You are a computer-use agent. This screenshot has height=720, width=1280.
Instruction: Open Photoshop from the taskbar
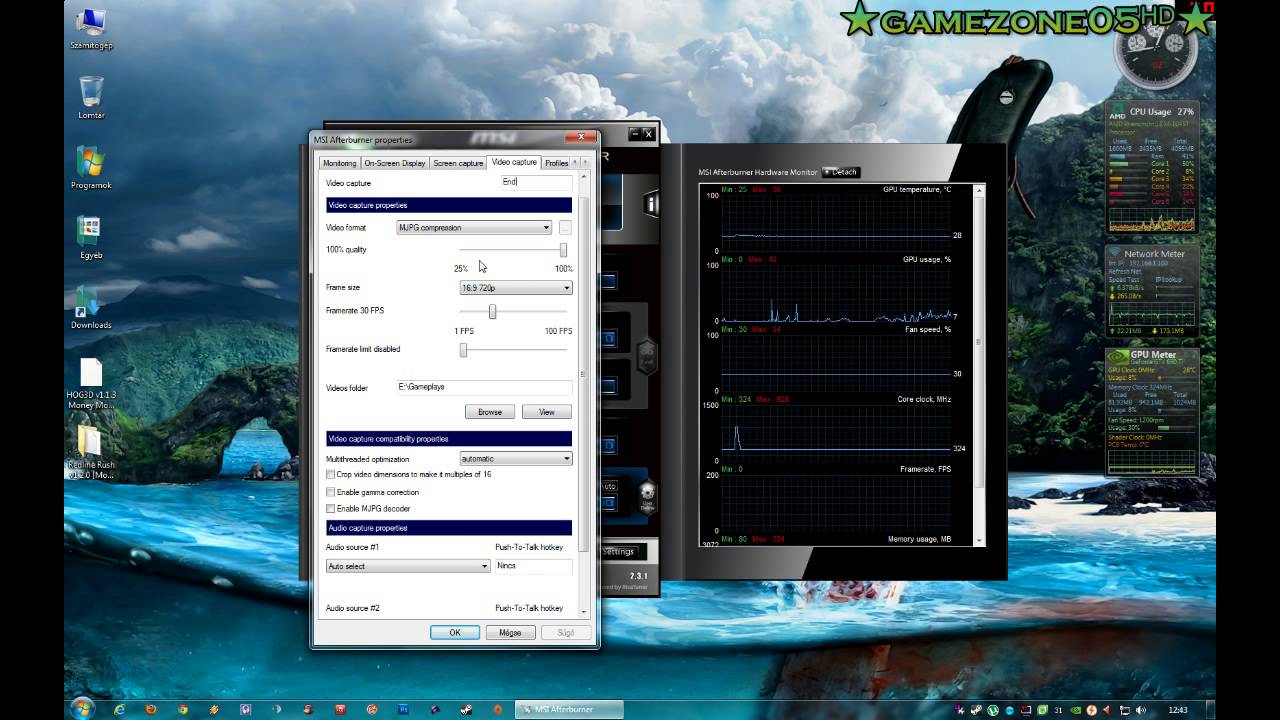403,709
